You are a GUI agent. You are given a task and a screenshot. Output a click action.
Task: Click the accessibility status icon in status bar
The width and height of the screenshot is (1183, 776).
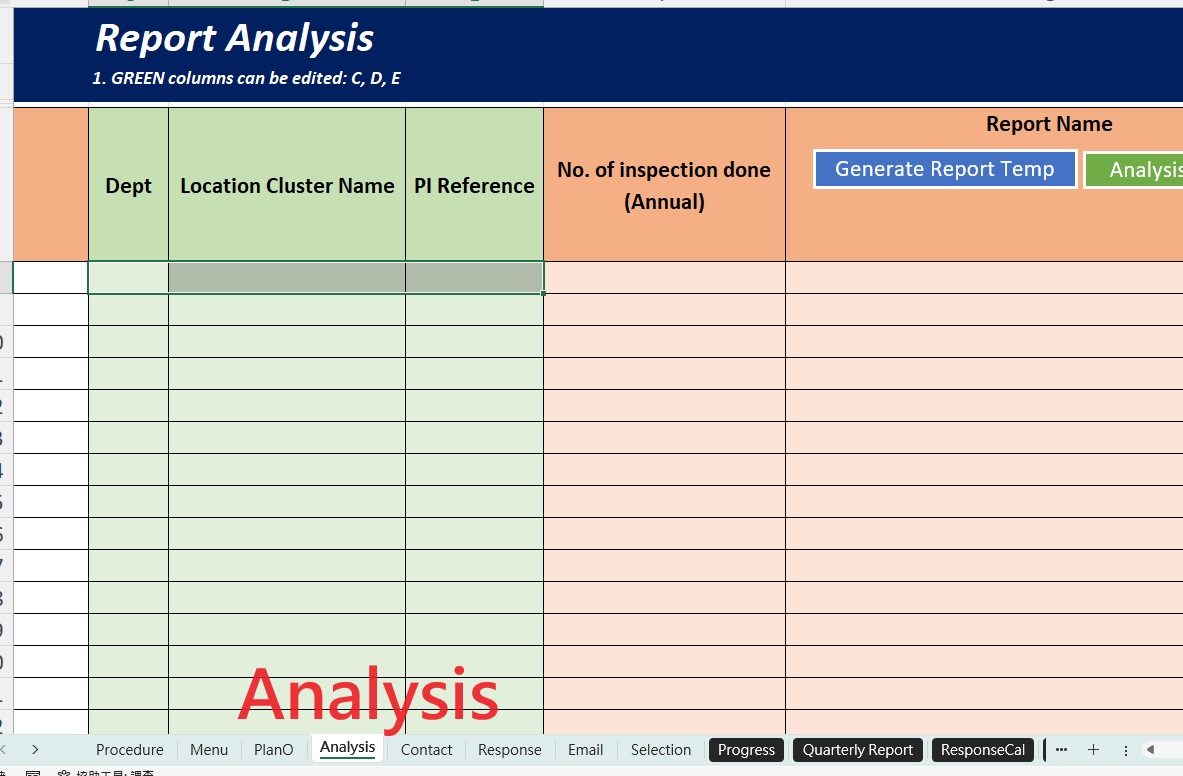click(64, 773)
